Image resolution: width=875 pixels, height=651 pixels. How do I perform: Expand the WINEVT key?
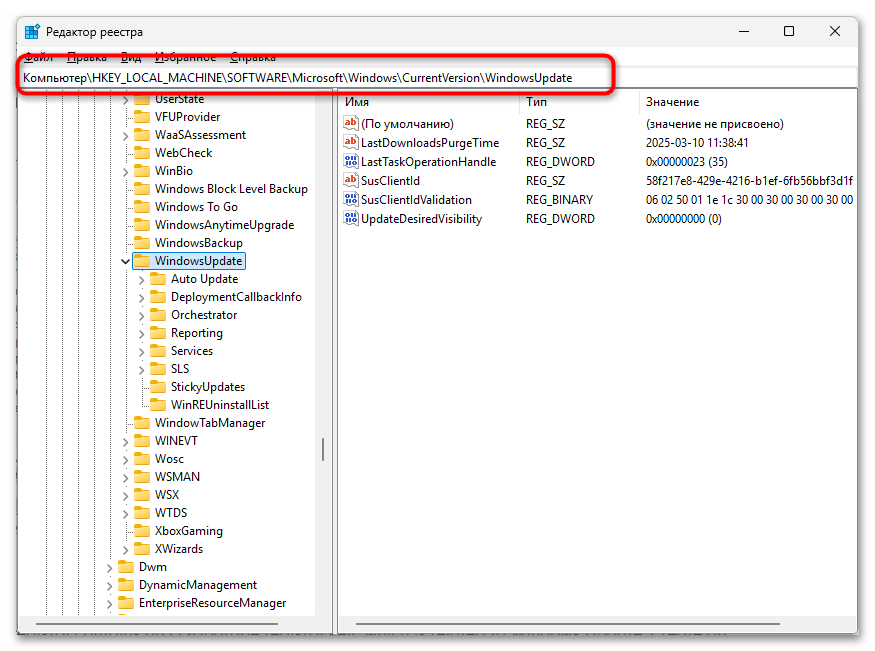[x=126, y=442]
